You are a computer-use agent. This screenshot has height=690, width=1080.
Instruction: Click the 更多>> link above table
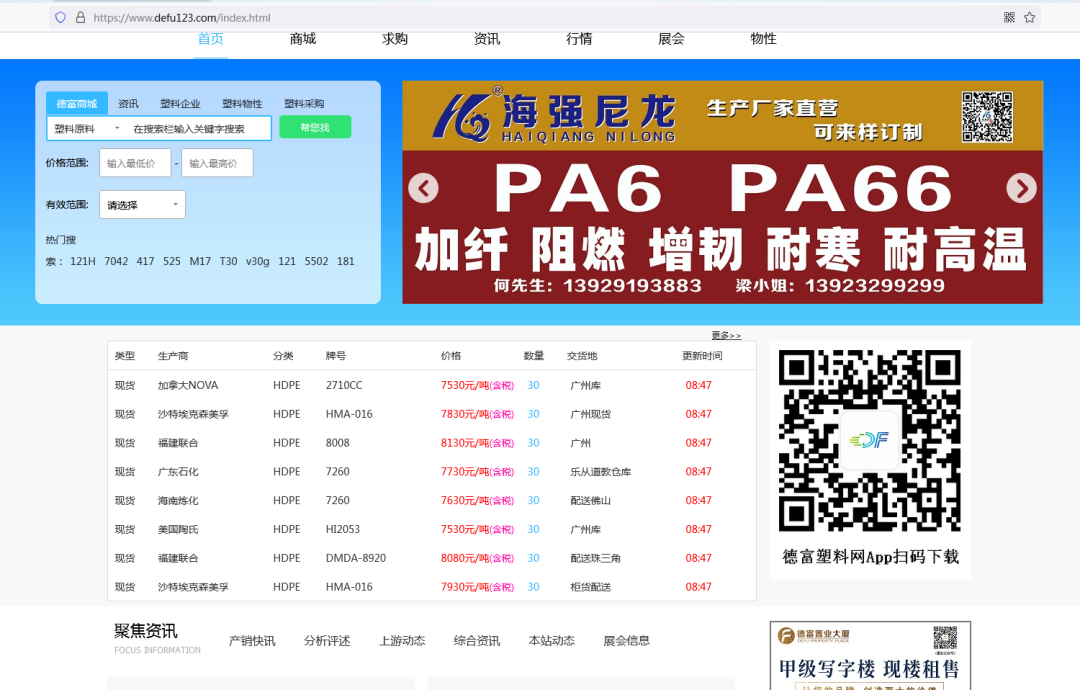click(726, 335)
